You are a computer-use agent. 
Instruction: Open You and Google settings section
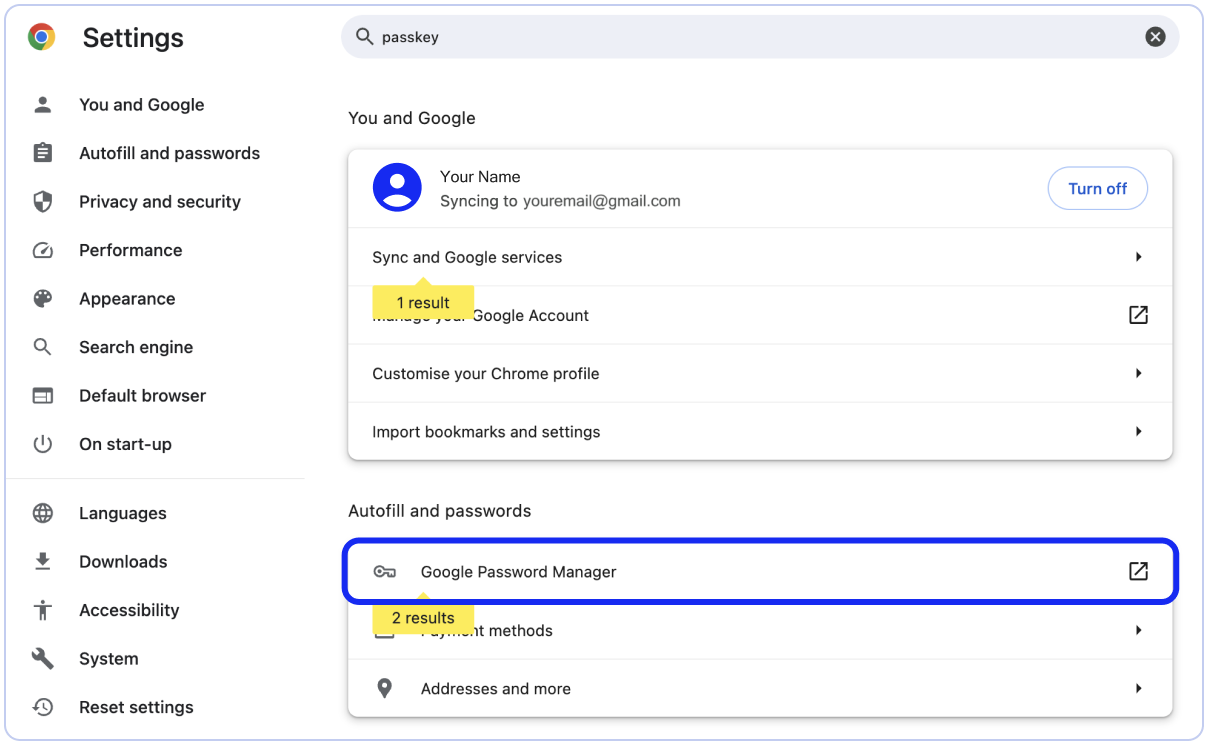(142, 104)
